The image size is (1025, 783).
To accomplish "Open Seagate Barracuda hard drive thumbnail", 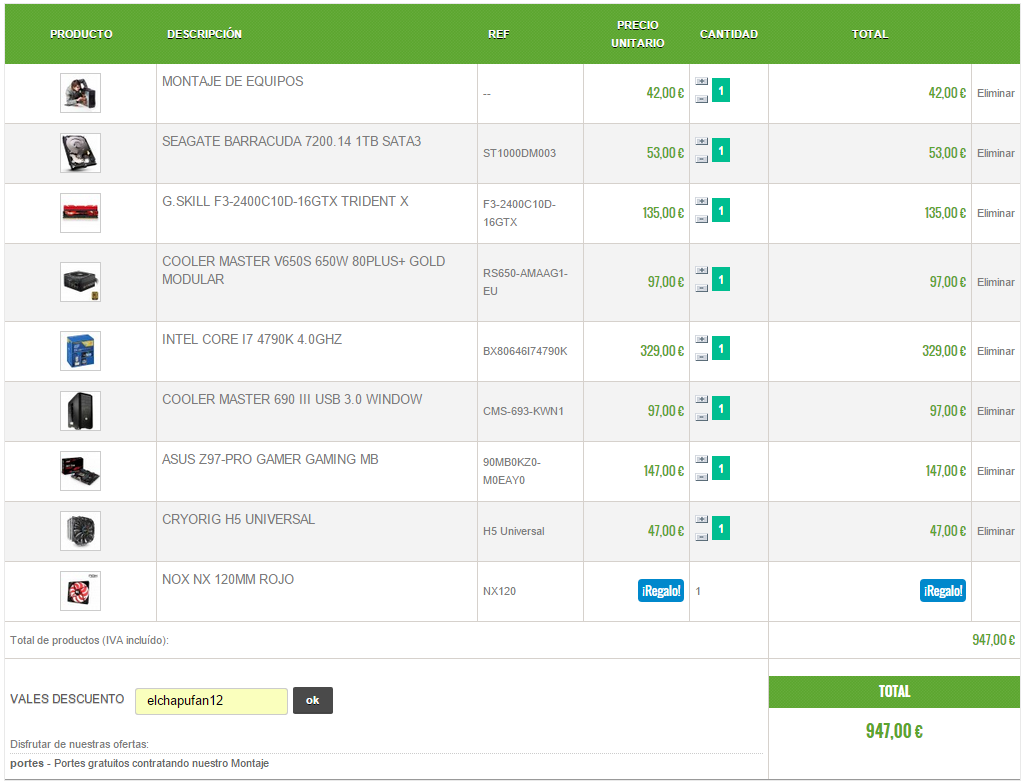I will (x=80, y=153).
